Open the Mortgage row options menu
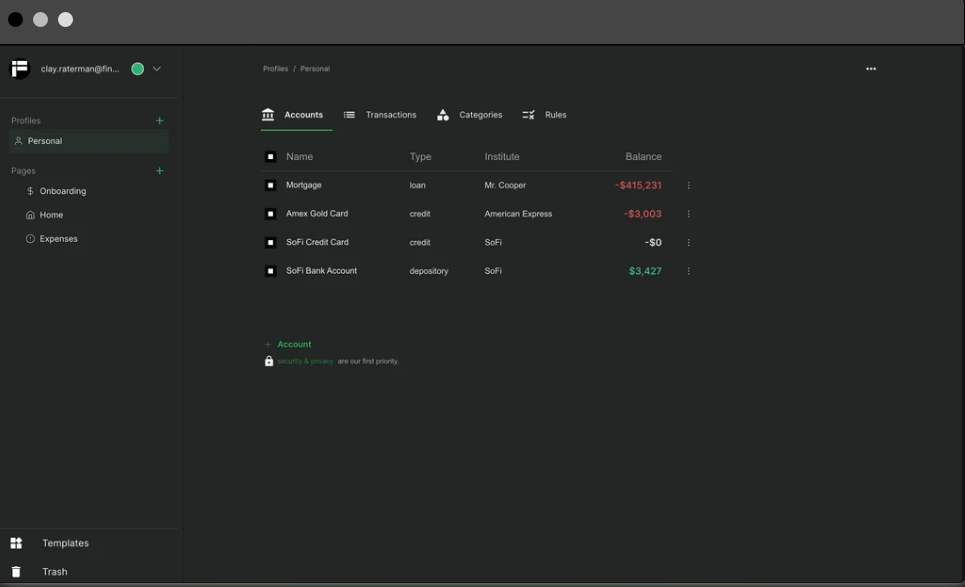Image resolution: width=965 pixels, height=587 pixels. point(688,185)
